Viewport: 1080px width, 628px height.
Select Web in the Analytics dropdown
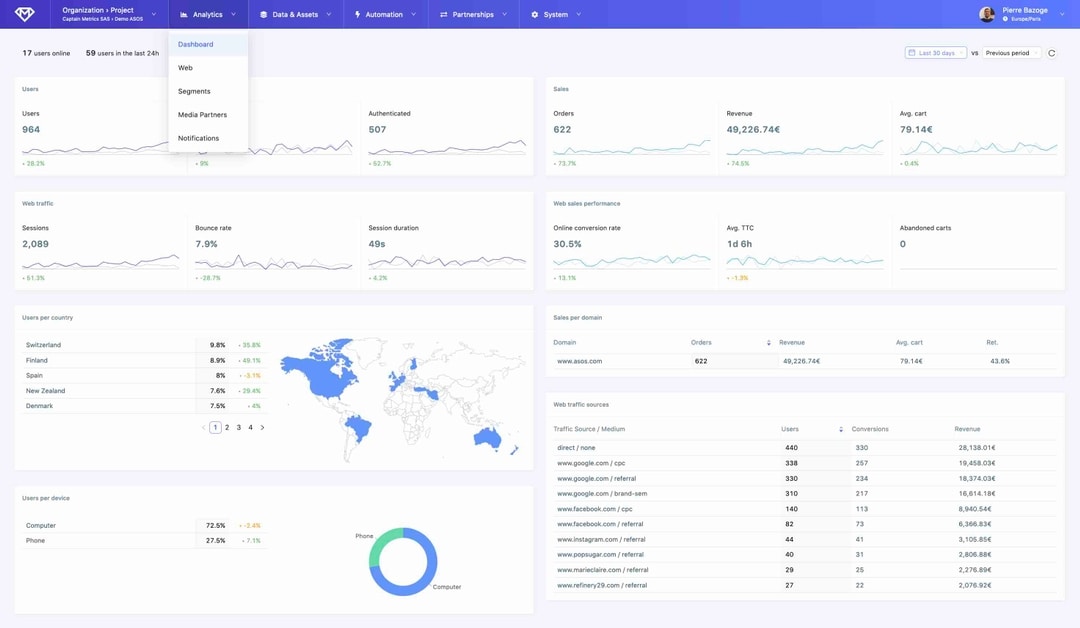186,68
